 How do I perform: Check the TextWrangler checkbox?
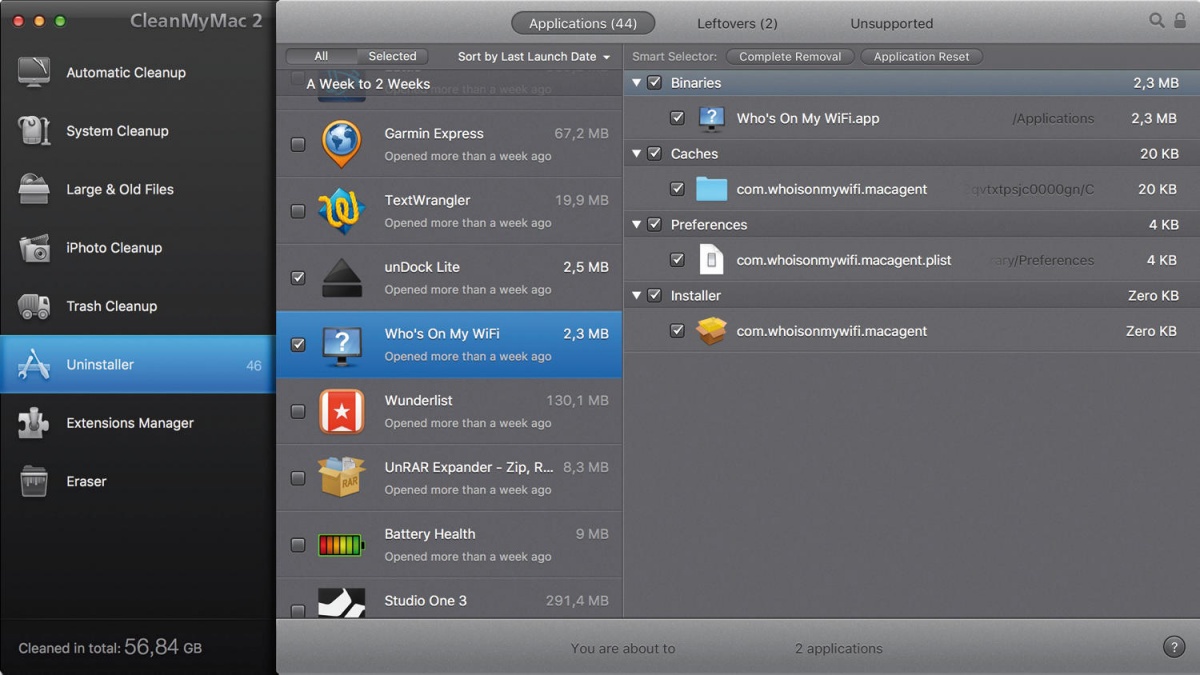click(298, 211)
